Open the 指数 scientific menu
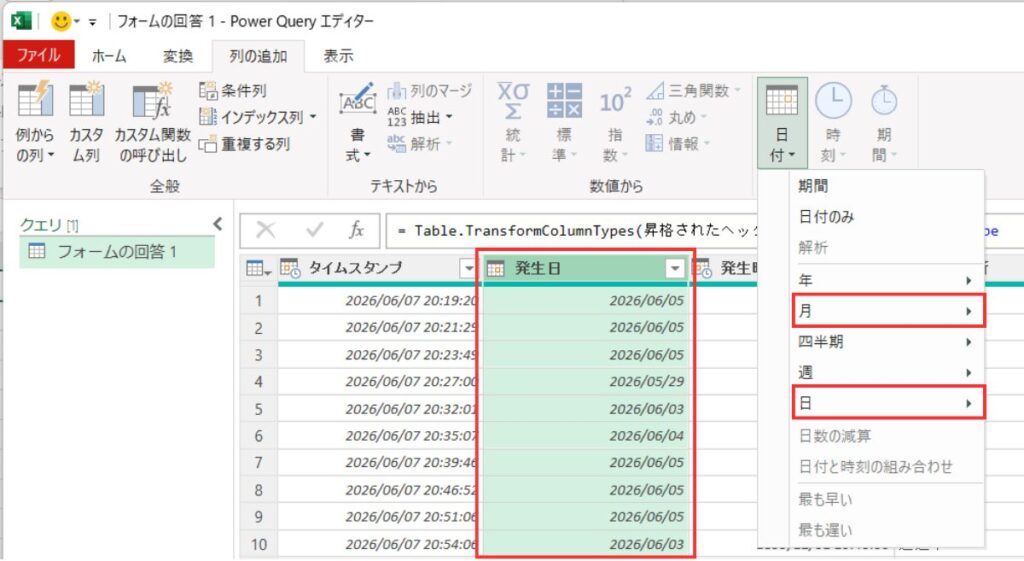This screenshot has height=561, width=1024. click(x=615, y=121)
